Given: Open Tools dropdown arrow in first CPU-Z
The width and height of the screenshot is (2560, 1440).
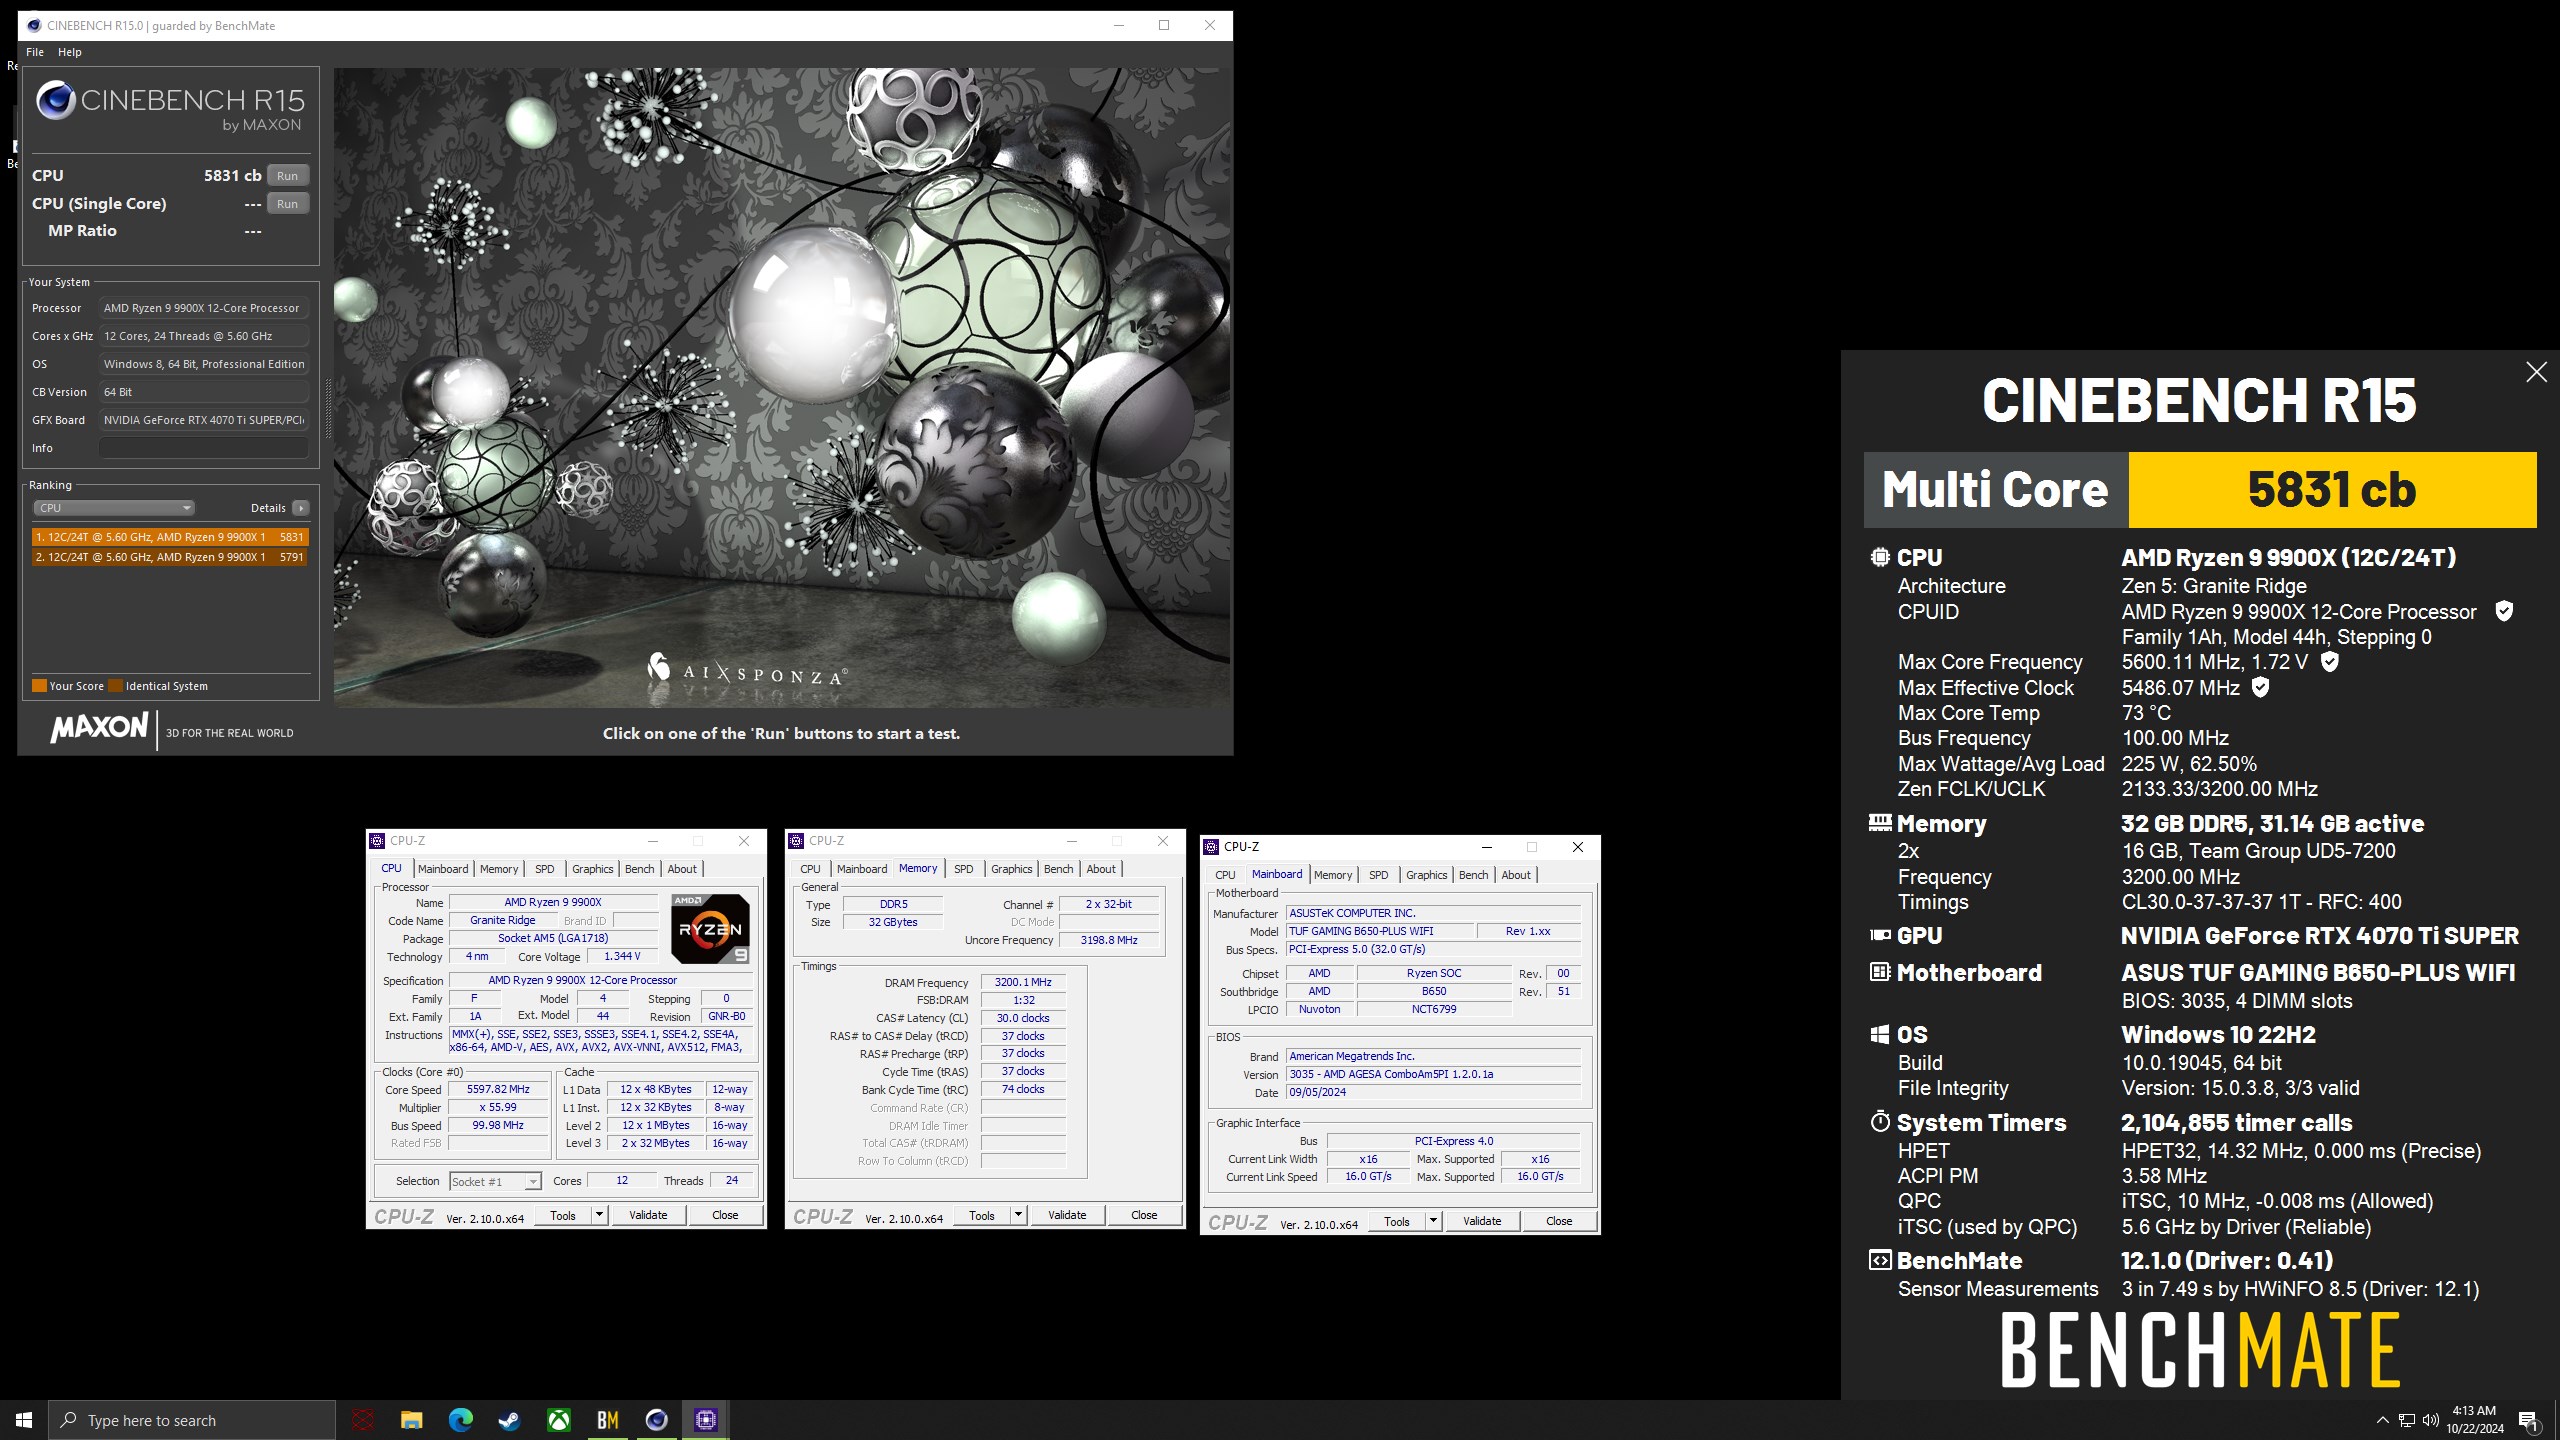Looking at the screenshot, I should (x=600, y=1216).
